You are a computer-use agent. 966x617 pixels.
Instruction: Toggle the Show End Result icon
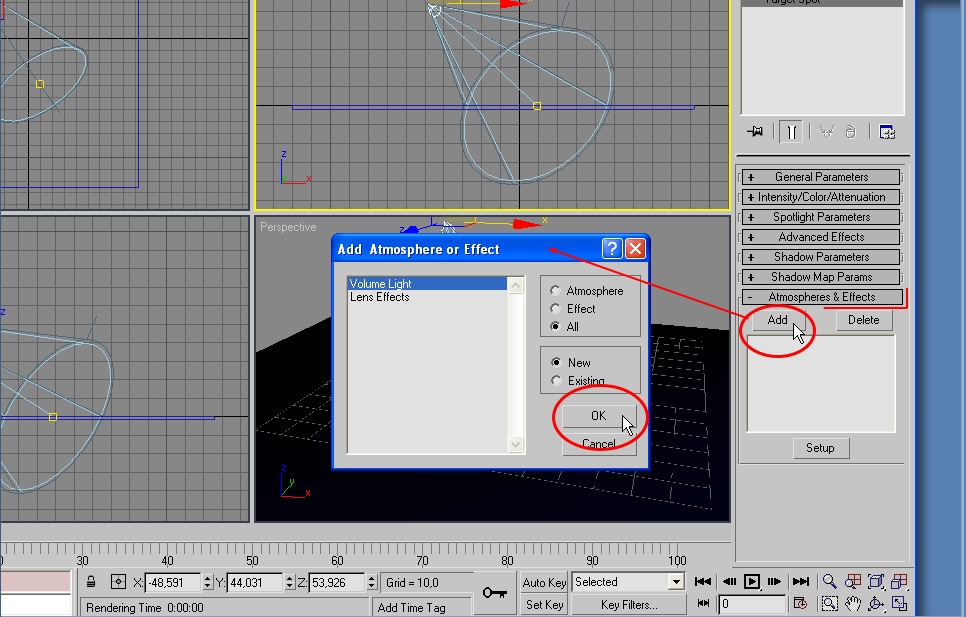(x=792, y=132)
